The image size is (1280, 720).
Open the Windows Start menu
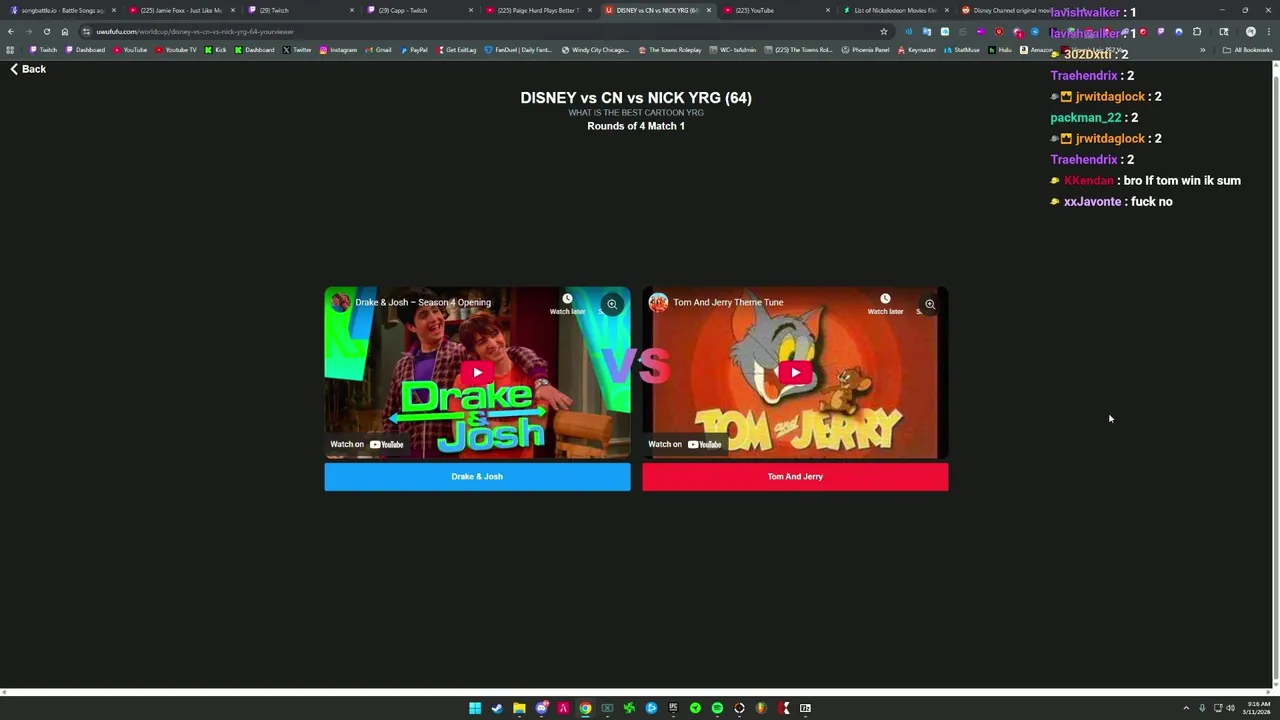[475, 708]
